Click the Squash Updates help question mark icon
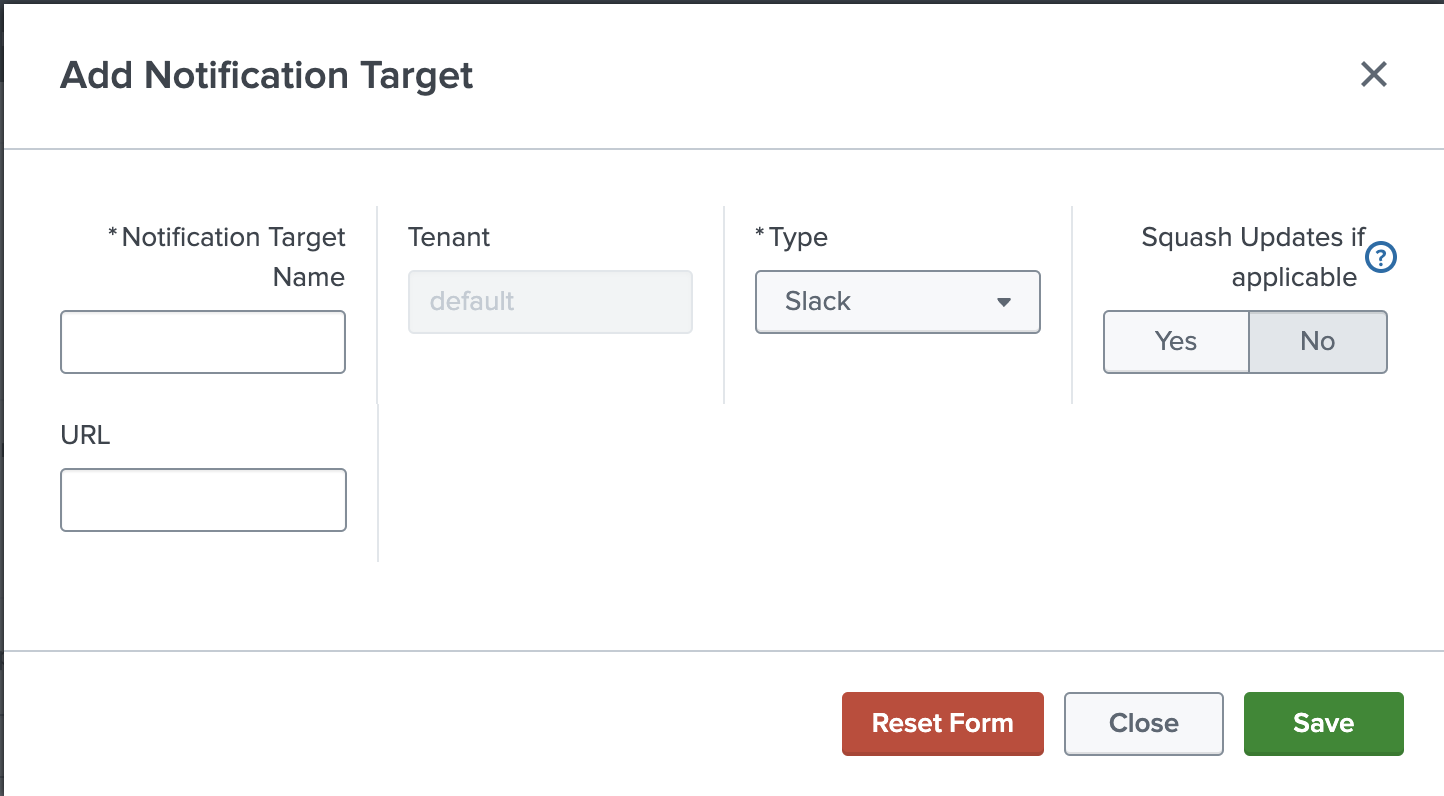This screenshot has width=1444, height=796. 1381,257
